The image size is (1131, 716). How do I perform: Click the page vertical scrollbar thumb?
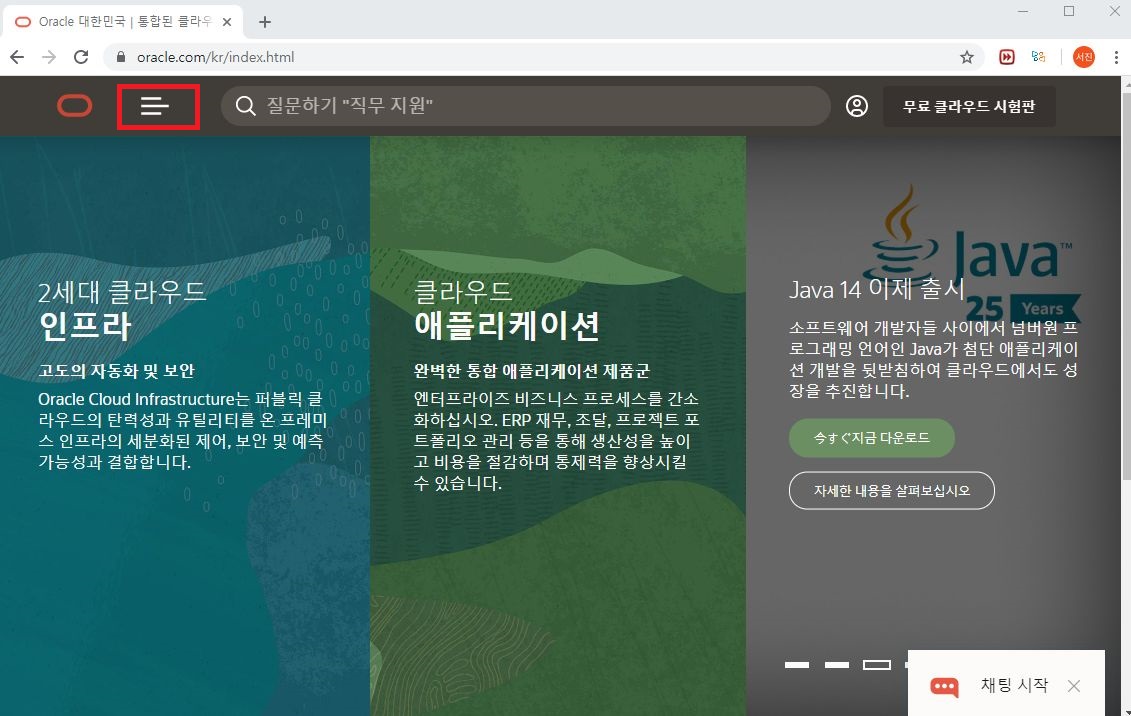coord(1126,285)
